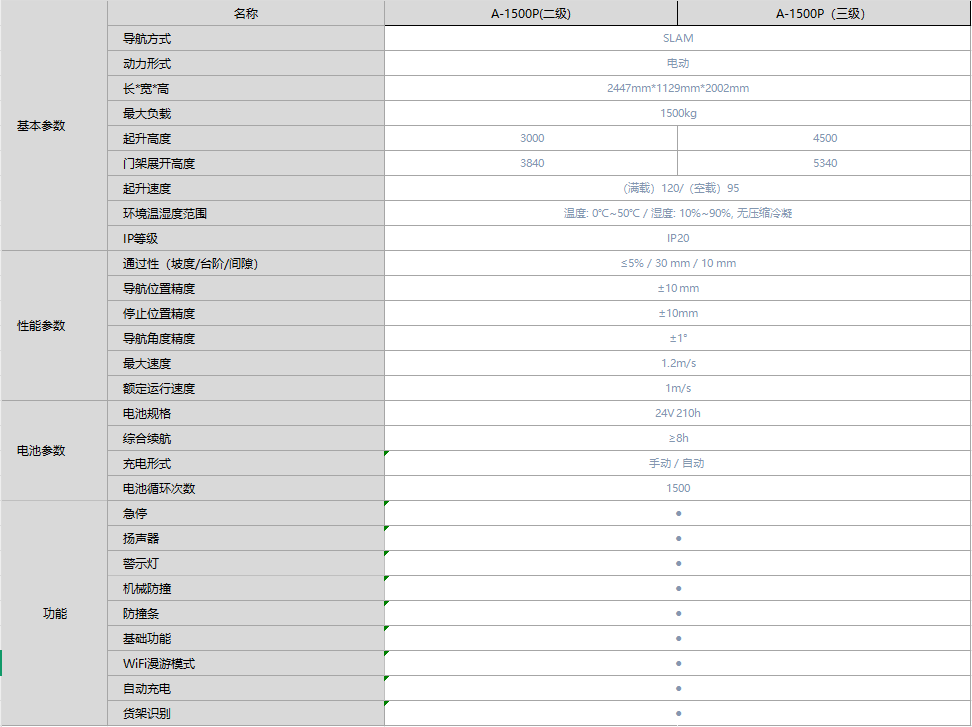The width and height of the screenshot is (972, 727).
Task: Select the SLAM value cell
Action: [677, 38]
